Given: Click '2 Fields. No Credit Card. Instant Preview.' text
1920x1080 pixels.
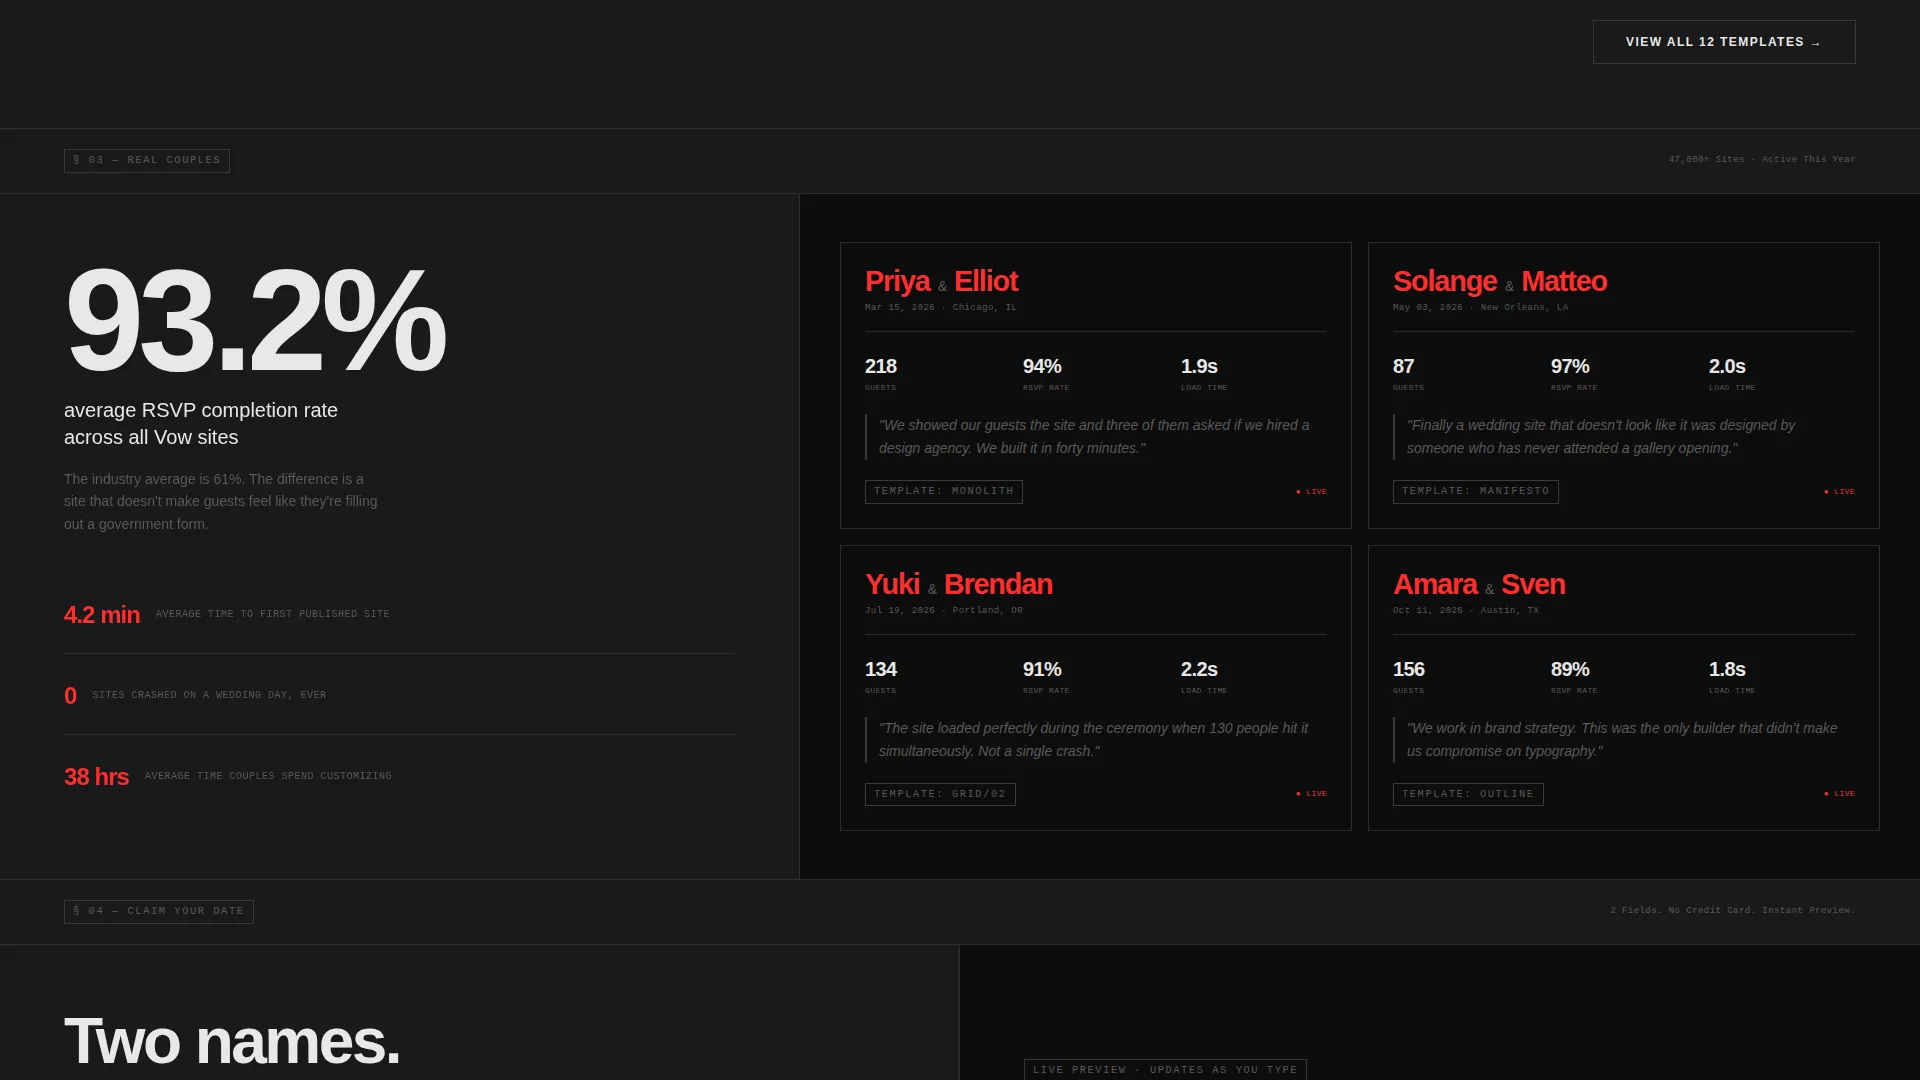Looking at the screenshot, I should coord(1732,910).
